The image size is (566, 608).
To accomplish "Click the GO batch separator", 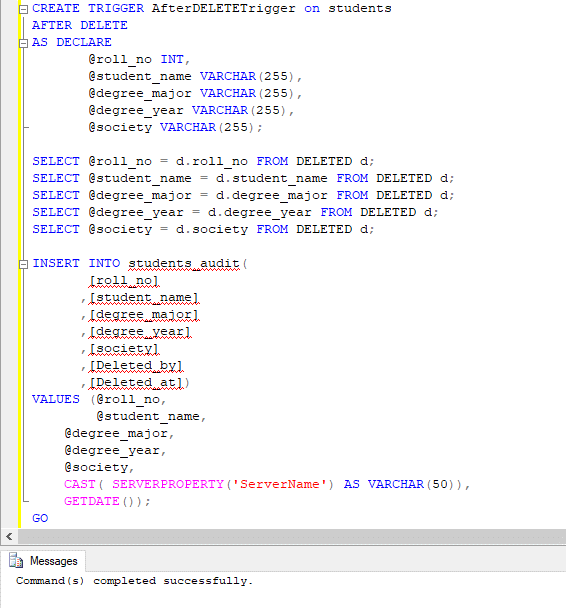I will (40, 518).
